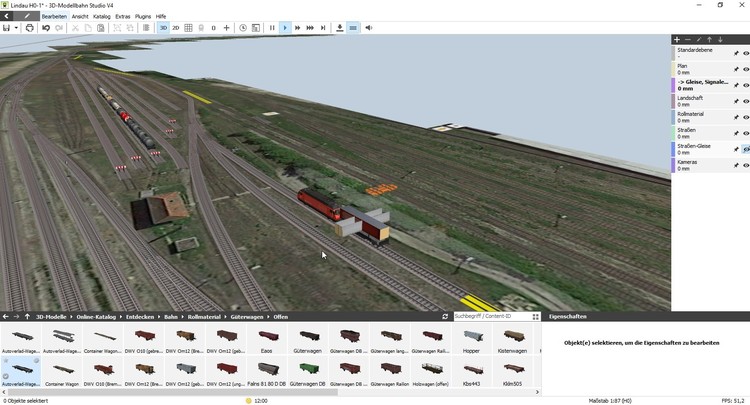Click the align objects icon

coord(146,28)
